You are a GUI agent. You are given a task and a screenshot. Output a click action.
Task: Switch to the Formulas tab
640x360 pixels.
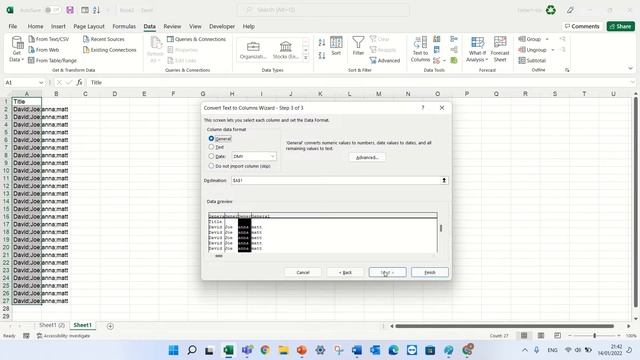coord(124,26)
